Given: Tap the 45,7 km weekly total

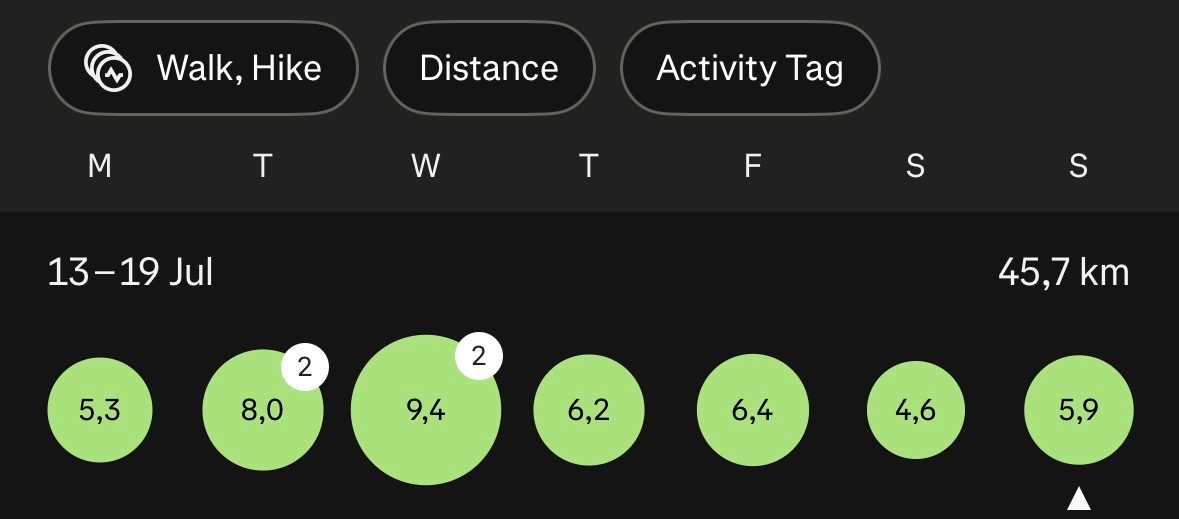Looking at the screenshot, I should (x=1063, y=272).
